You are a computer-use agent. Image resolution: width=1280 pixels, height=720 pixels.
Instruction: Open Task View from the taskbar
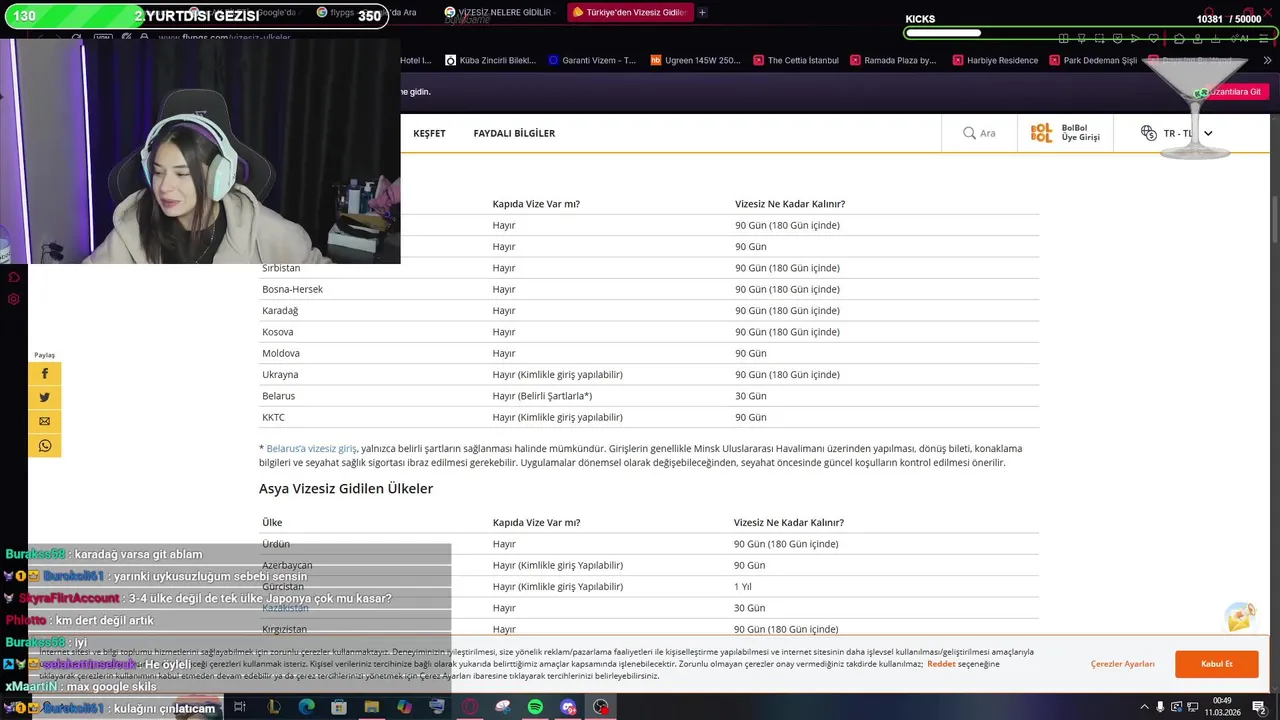tap(240, 707)
